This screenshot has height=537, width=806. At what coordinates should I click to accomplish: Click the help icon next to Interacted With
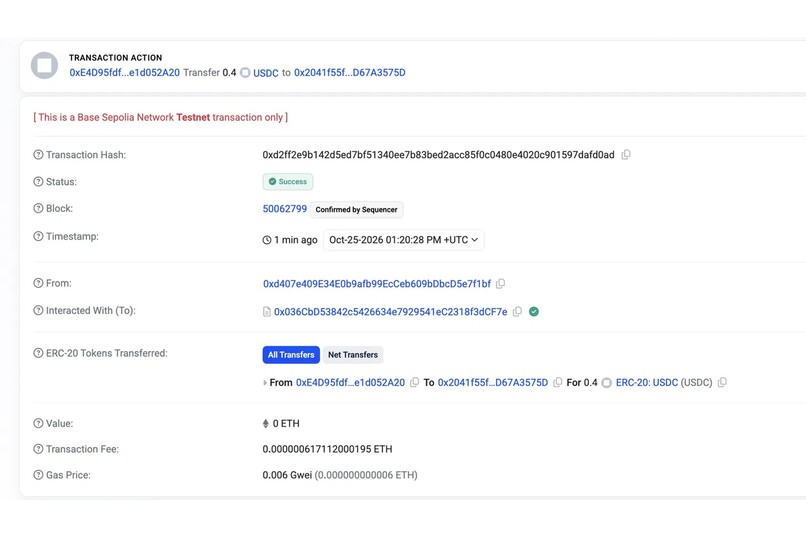38,310
